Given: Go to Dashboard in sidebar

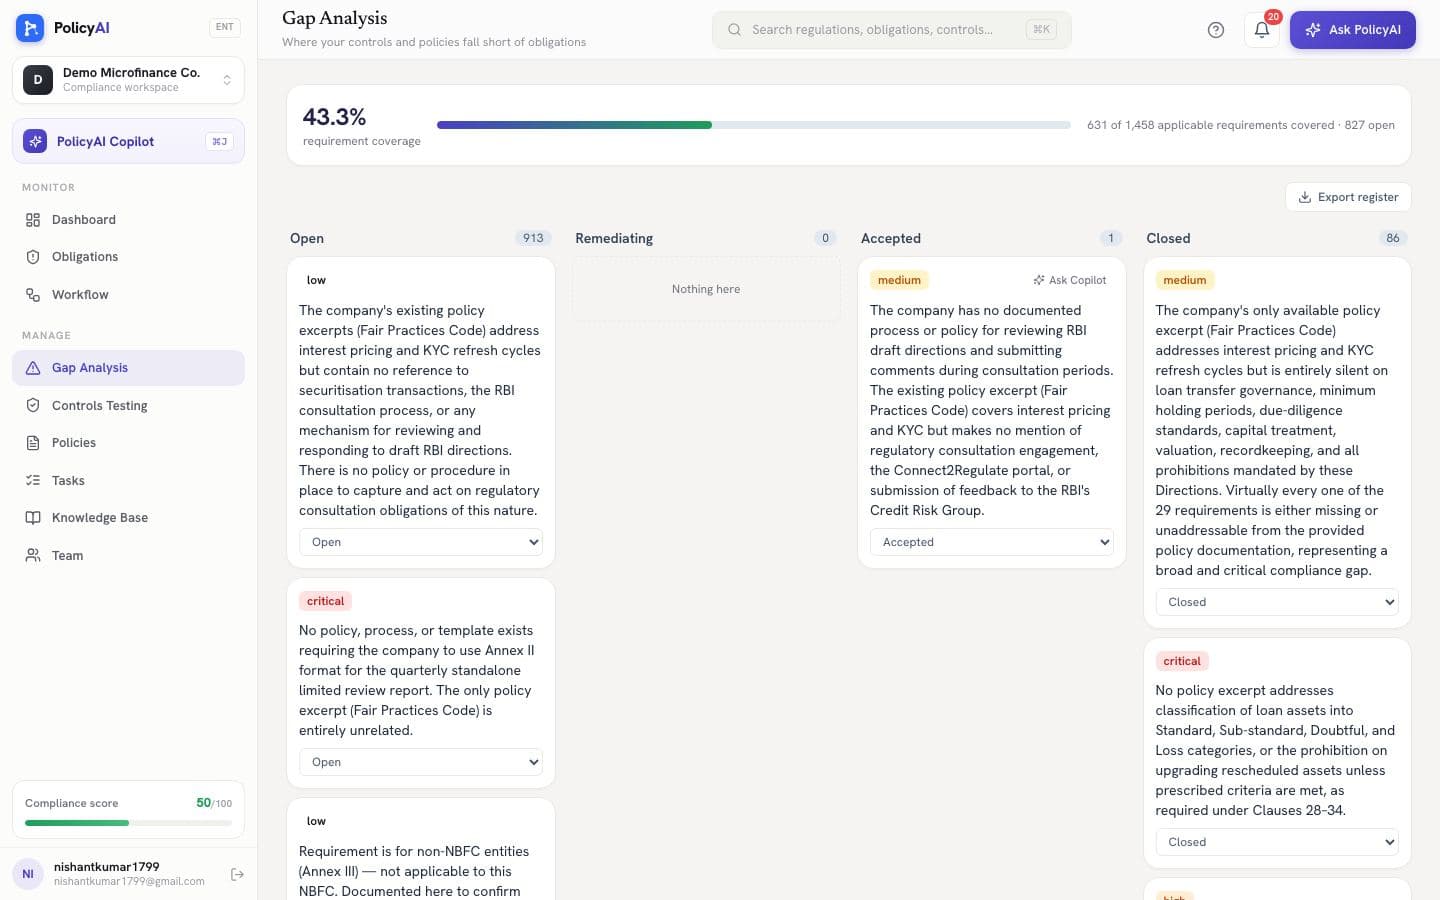Looking at the screenshot, I should click(128, 220).
